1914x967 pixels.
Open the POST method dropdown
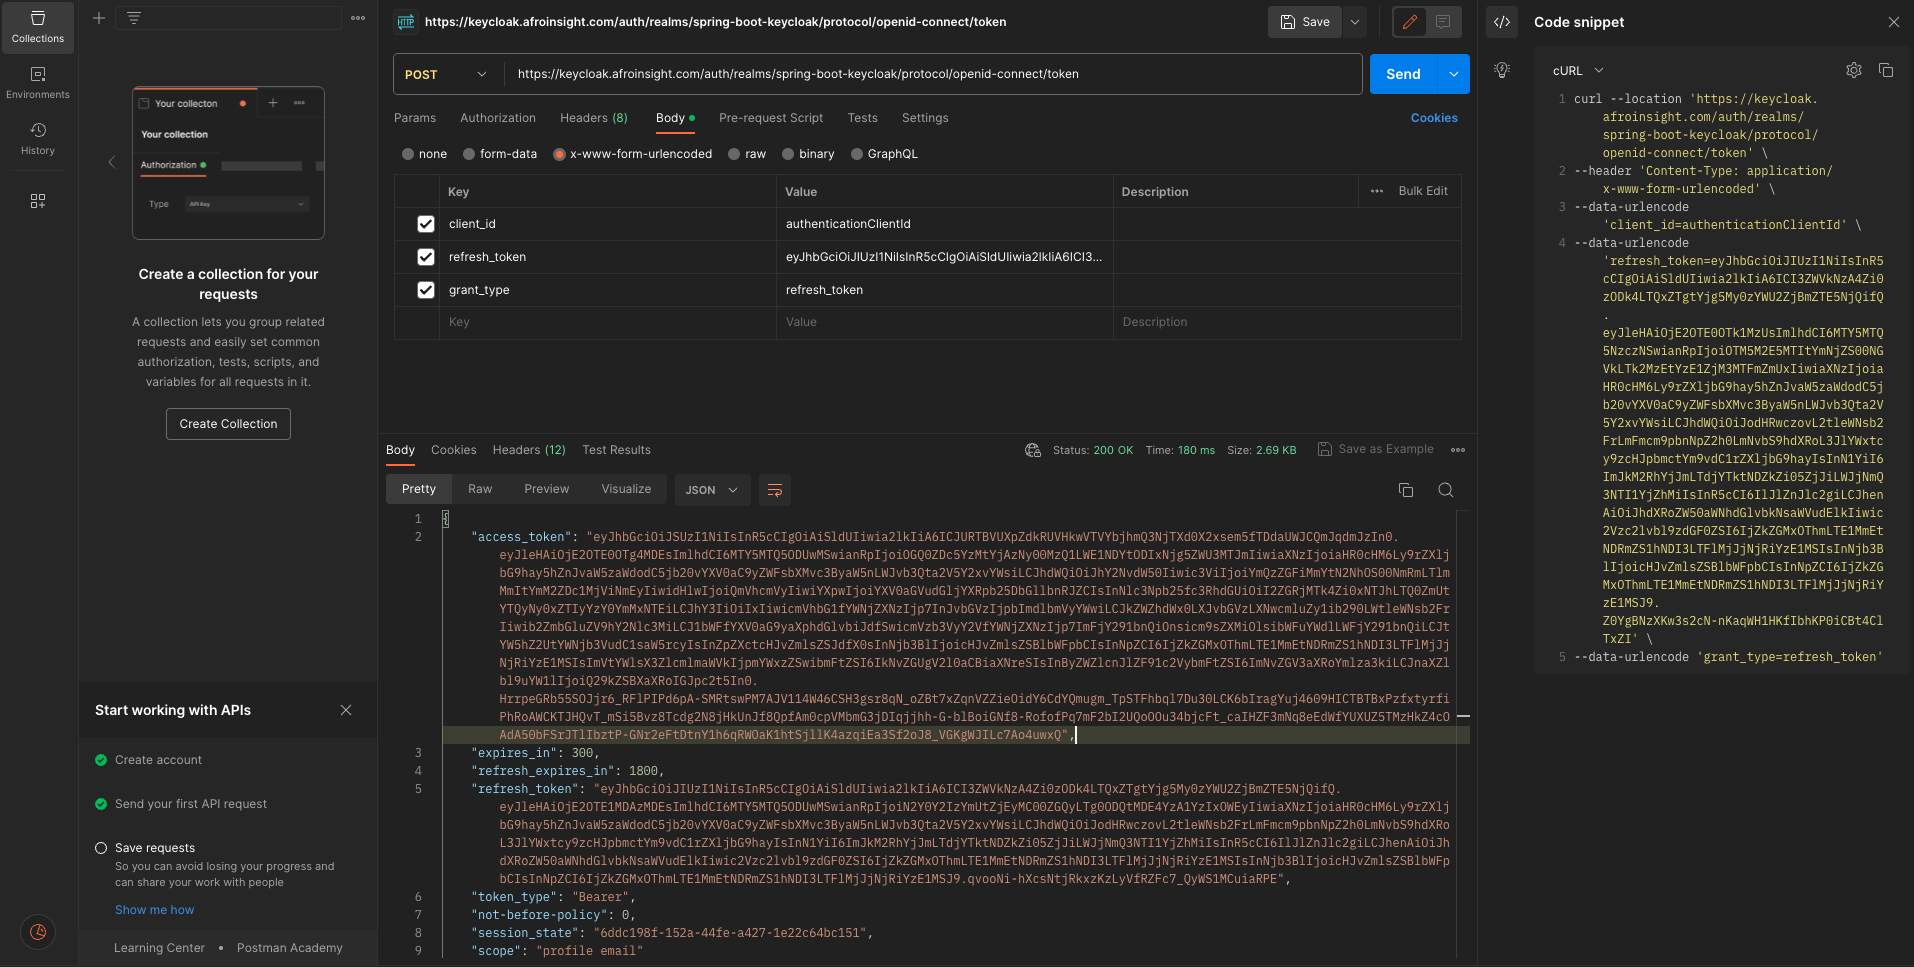(448, 74)
